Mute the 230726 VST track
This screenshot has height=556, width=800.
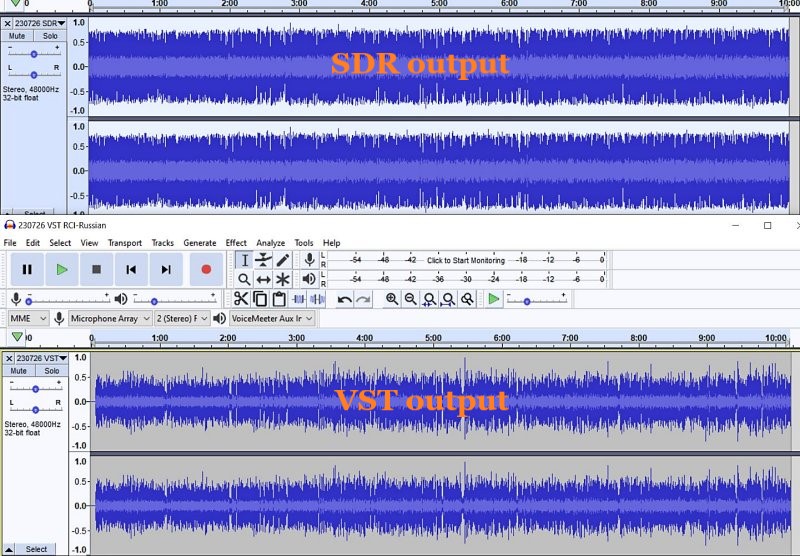pyautogui.click(x=18, y=371)
